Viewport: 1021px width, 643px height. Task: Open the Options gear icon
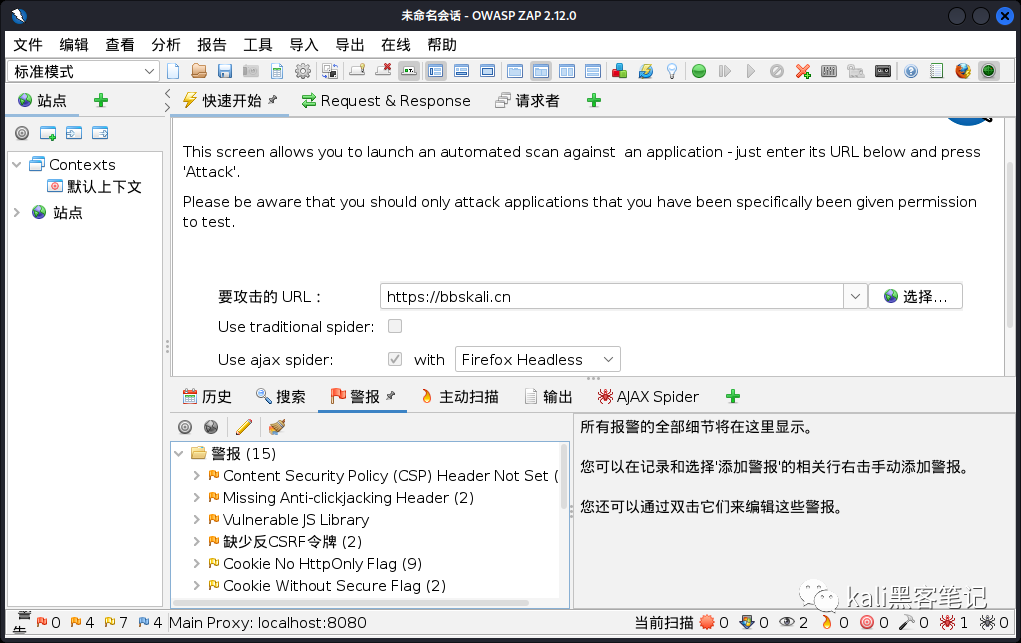point(303,71)
